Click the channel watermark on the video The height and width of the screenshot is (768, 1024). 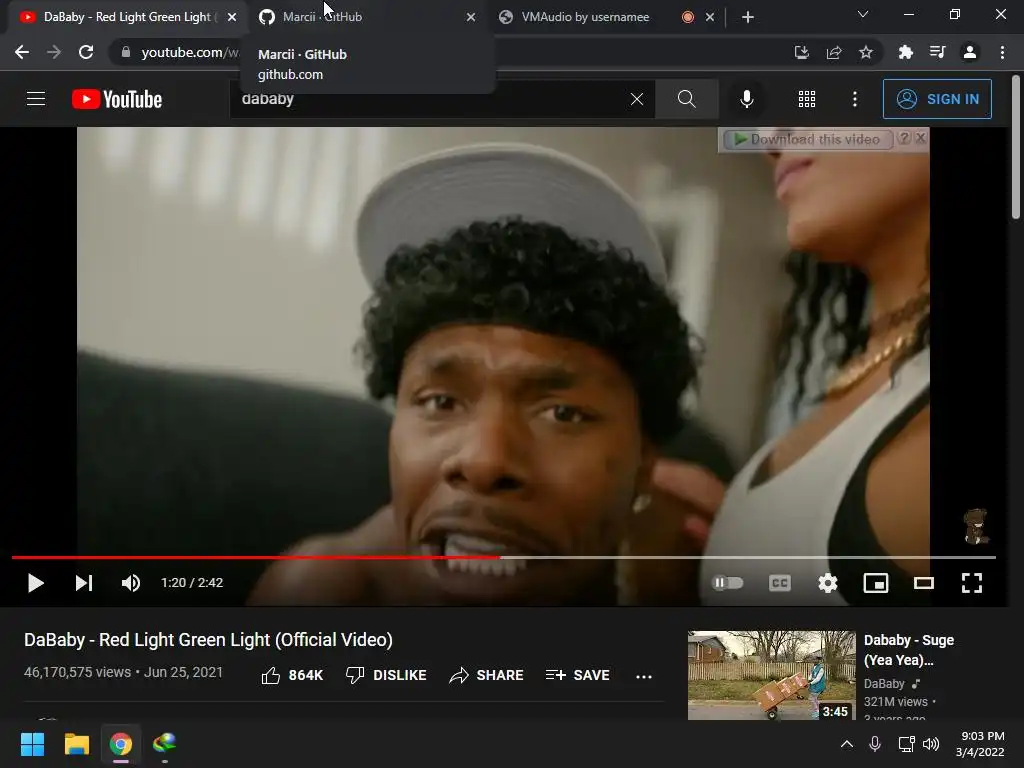(x=976, y=526)
